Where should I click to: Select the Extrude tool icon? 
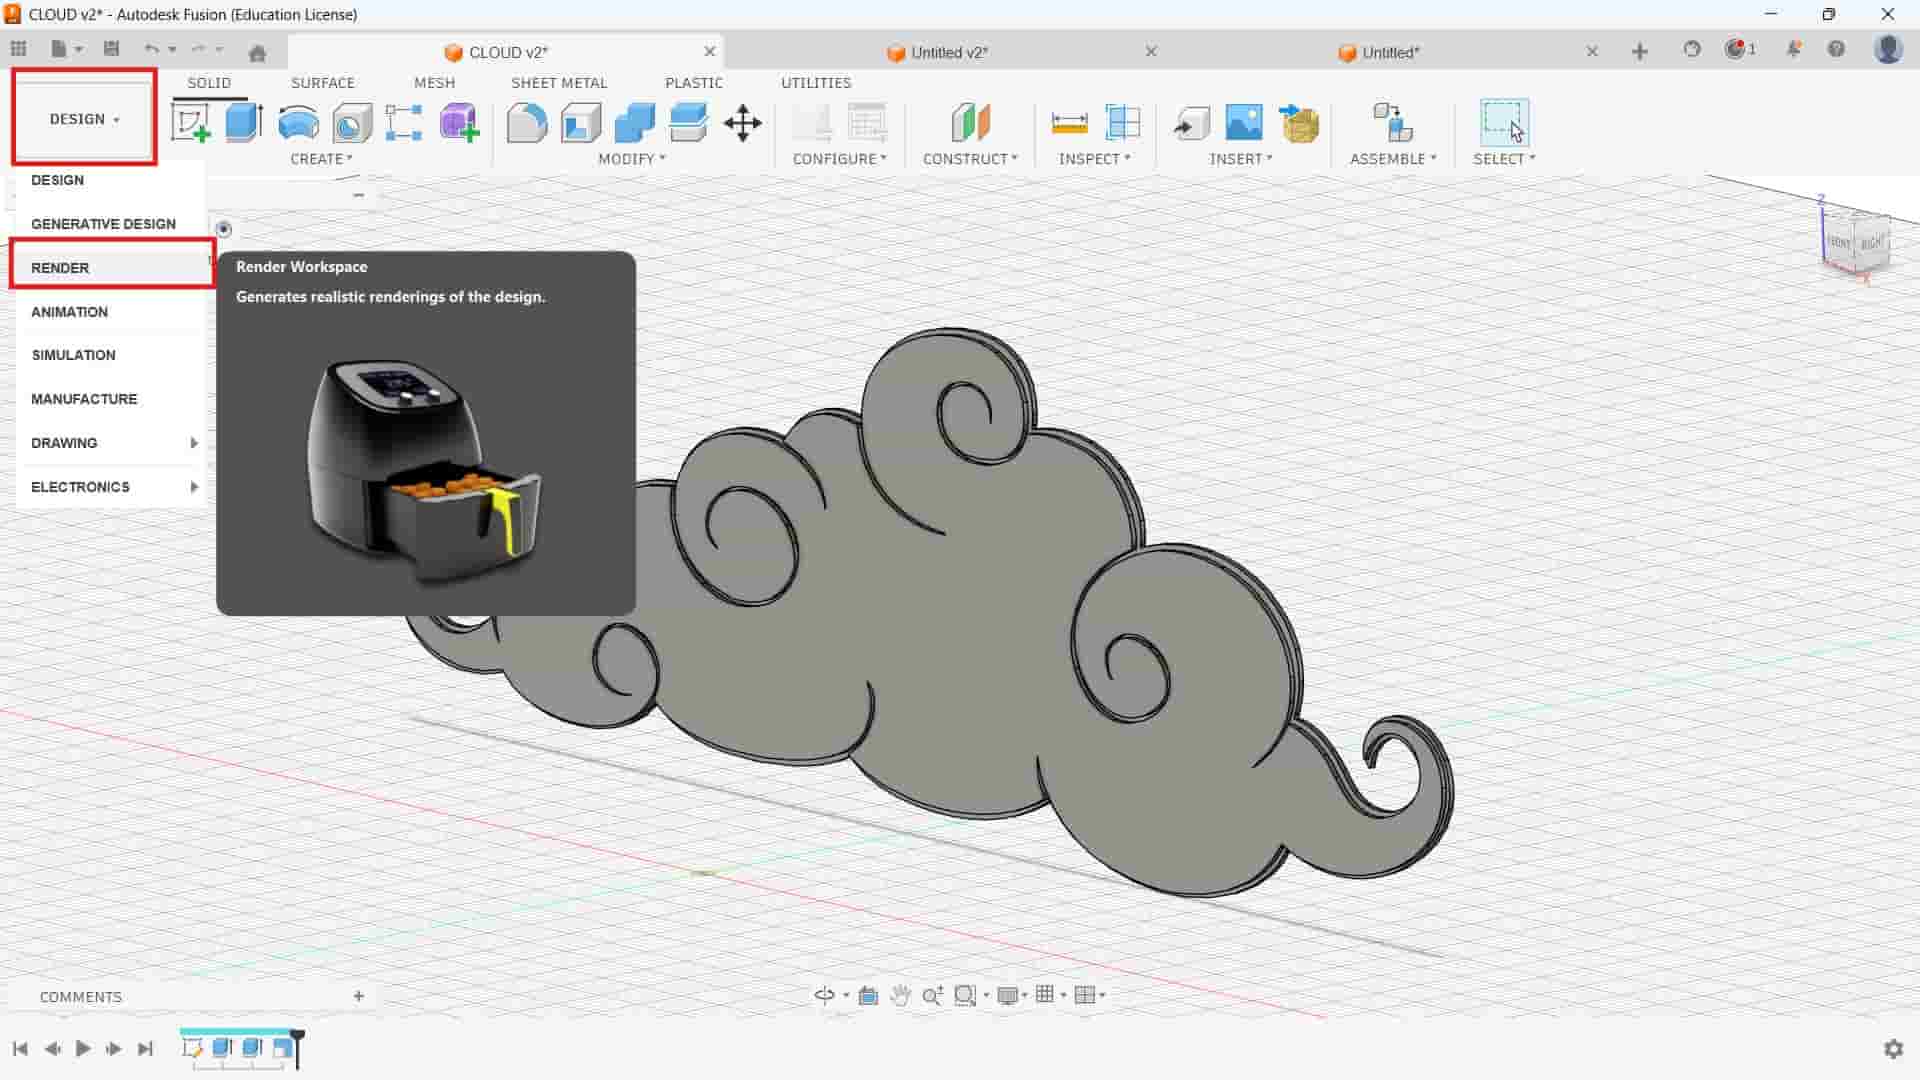(x=243, y=123)
